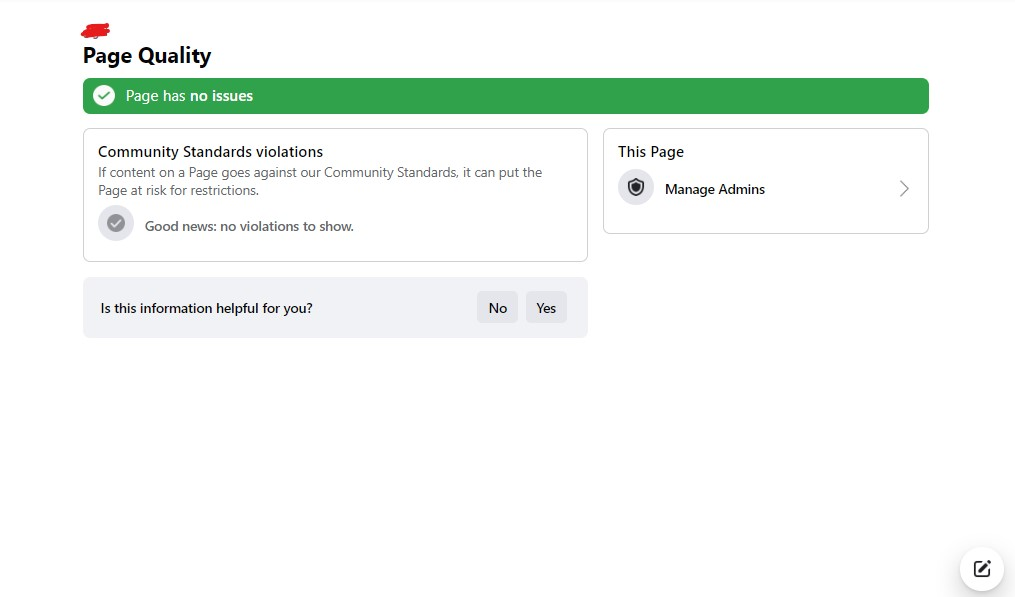1015x597 pixels.
Task: Click empty right end of green status banner
Action: click(x=800, y=96)
